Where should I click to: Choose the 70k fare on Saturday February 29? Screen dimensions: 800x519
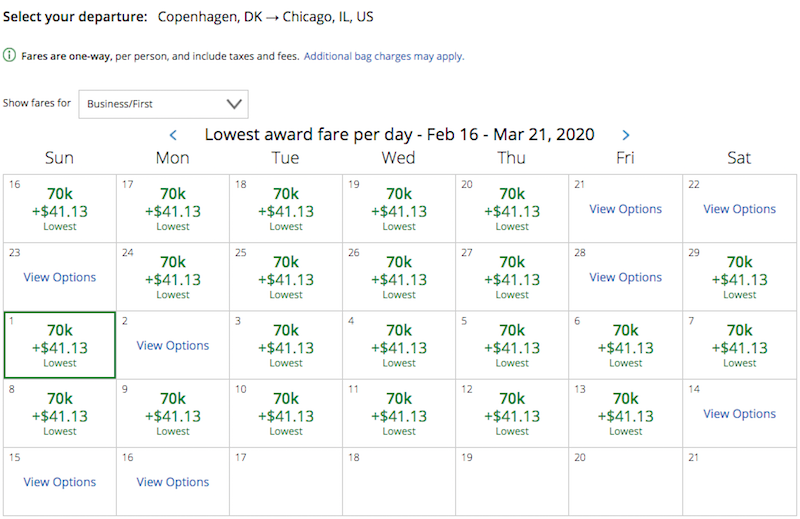(x=739, y=277)
